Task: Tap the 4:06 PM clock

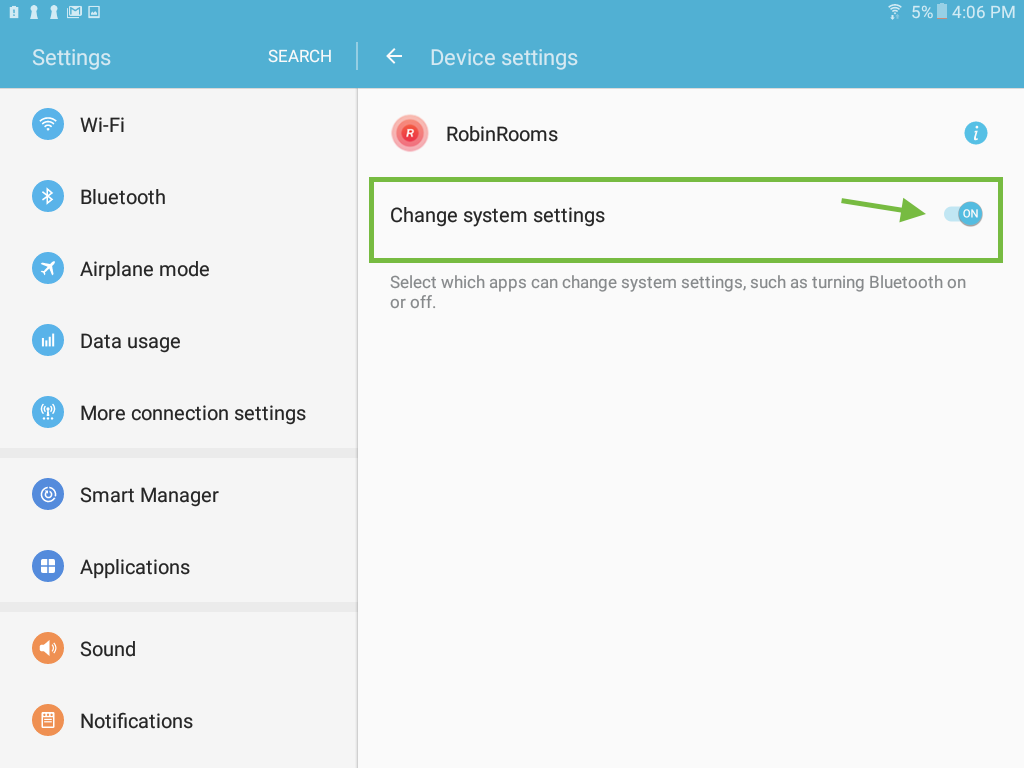Action: tap(984, 12)
